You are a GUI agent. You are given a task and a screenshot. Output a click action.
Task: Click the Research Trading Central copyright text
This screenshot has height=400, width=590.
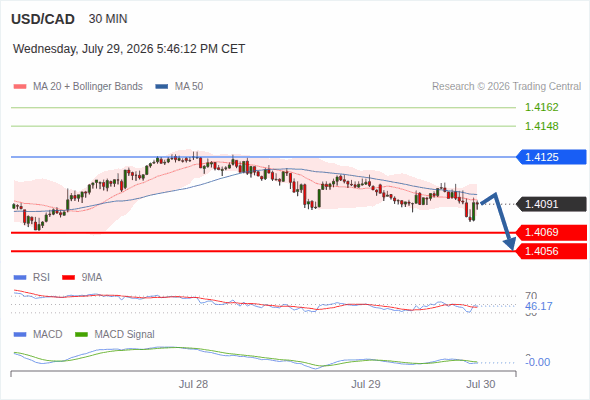point(506,87)
